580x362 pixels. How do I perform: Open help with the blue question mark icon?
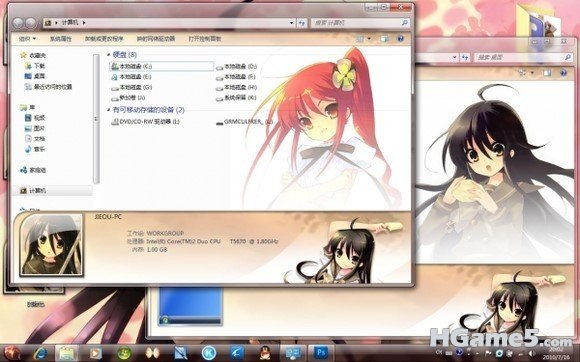coord(400,38)
